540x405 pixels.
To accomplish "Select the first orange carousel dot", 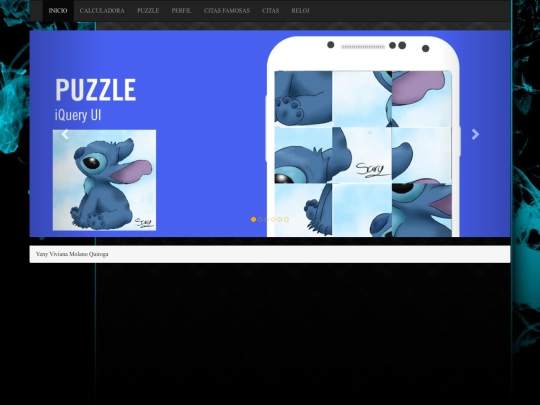I will click(x=253, y=219).
